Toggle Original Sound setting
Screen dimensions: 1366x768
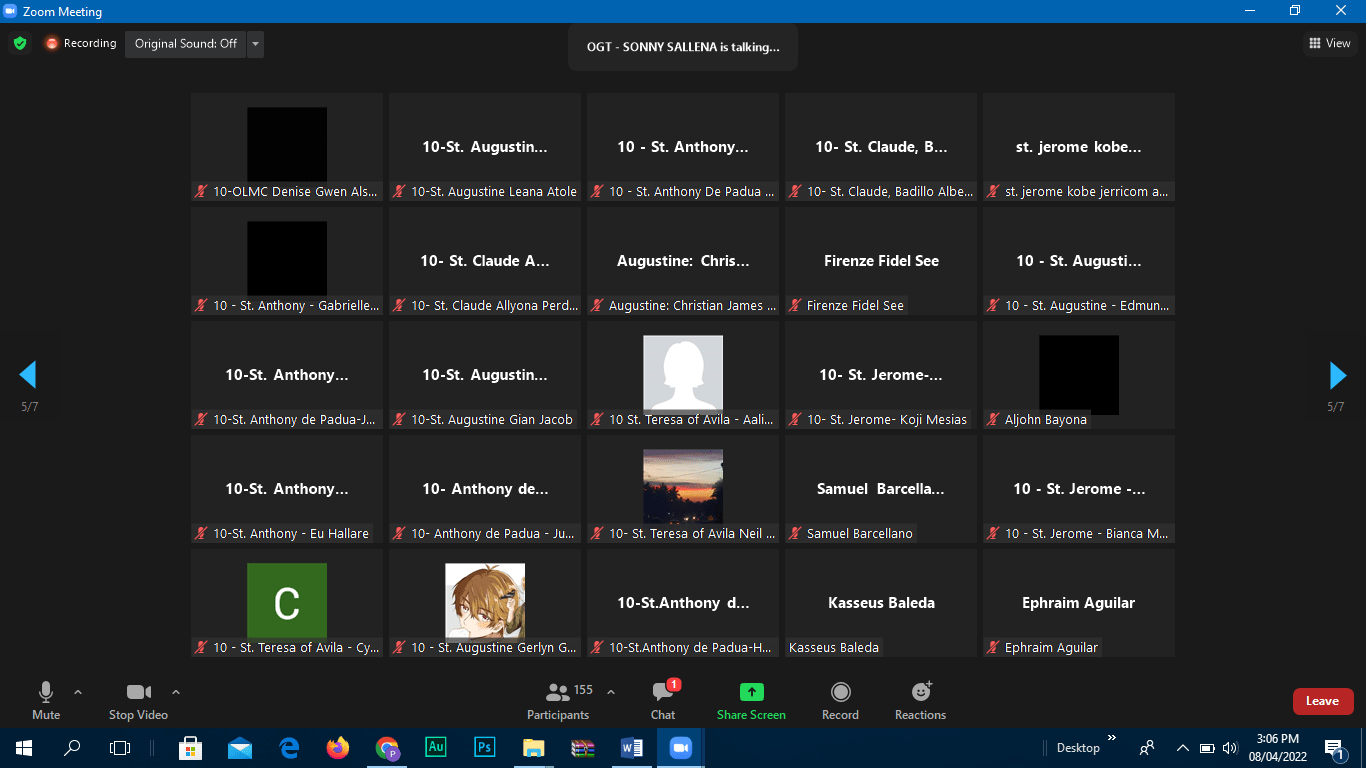[x=186, y=44]
